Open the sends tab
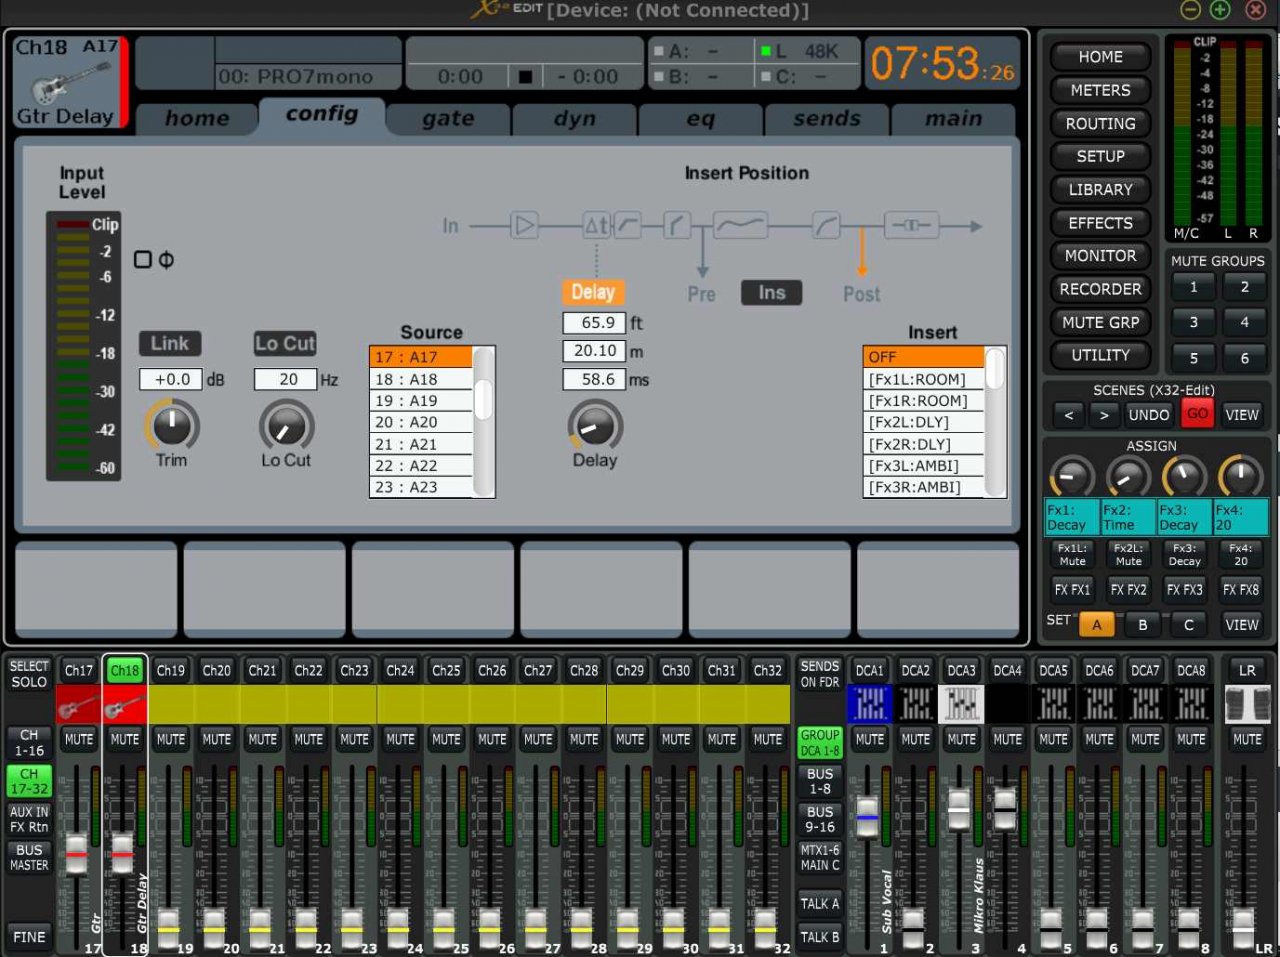Image resolution: width=1280 pixels, height=957 pixels. (x=826, y=118)
